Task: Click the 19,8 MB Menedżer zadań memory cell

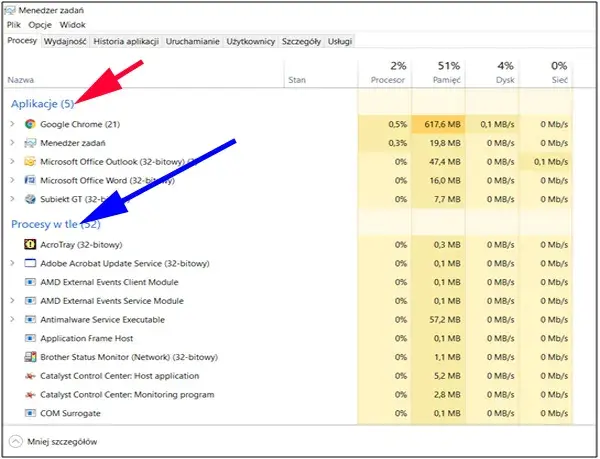Action: (x=439, y=143)
